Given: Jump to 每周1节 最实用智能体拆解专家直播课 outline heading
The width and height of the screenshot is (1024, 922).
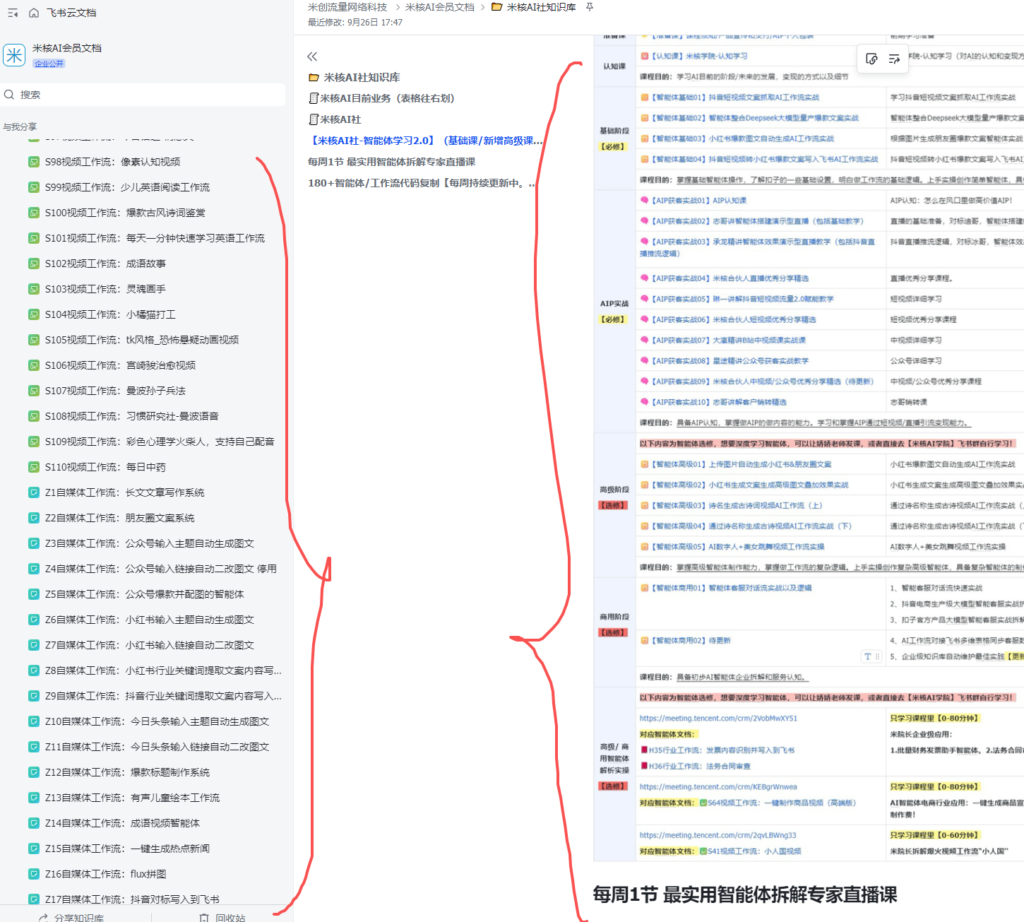Looking at the screenshot, I should (x=405, y=161).
